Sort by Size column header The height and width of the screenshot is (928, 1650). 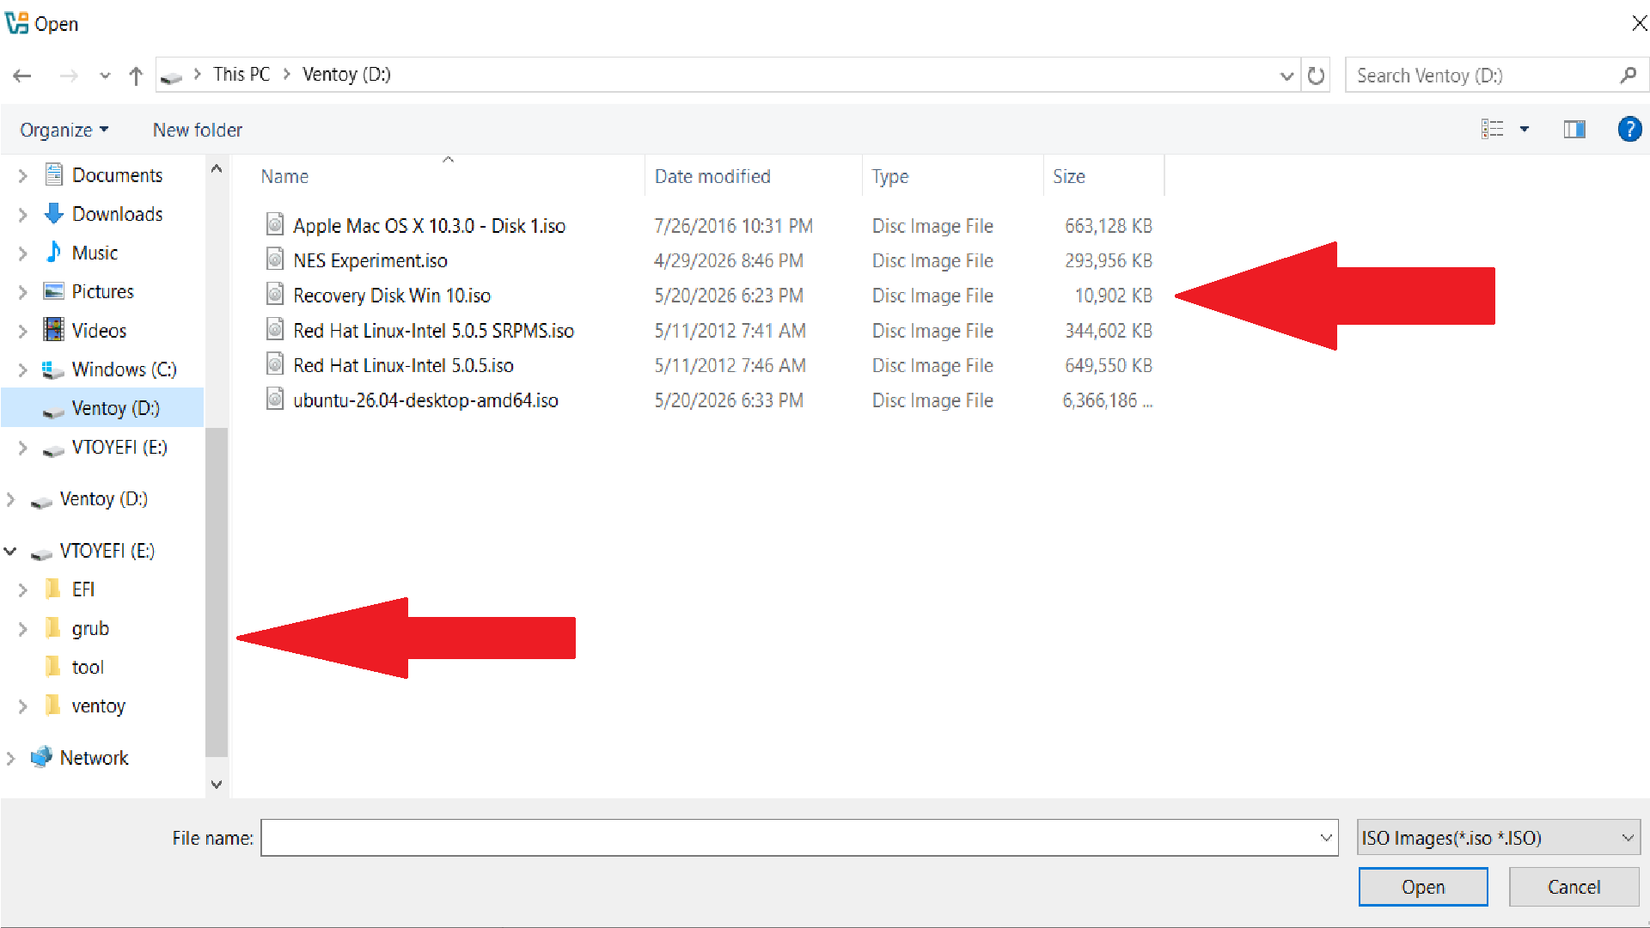pos(1068,176)
